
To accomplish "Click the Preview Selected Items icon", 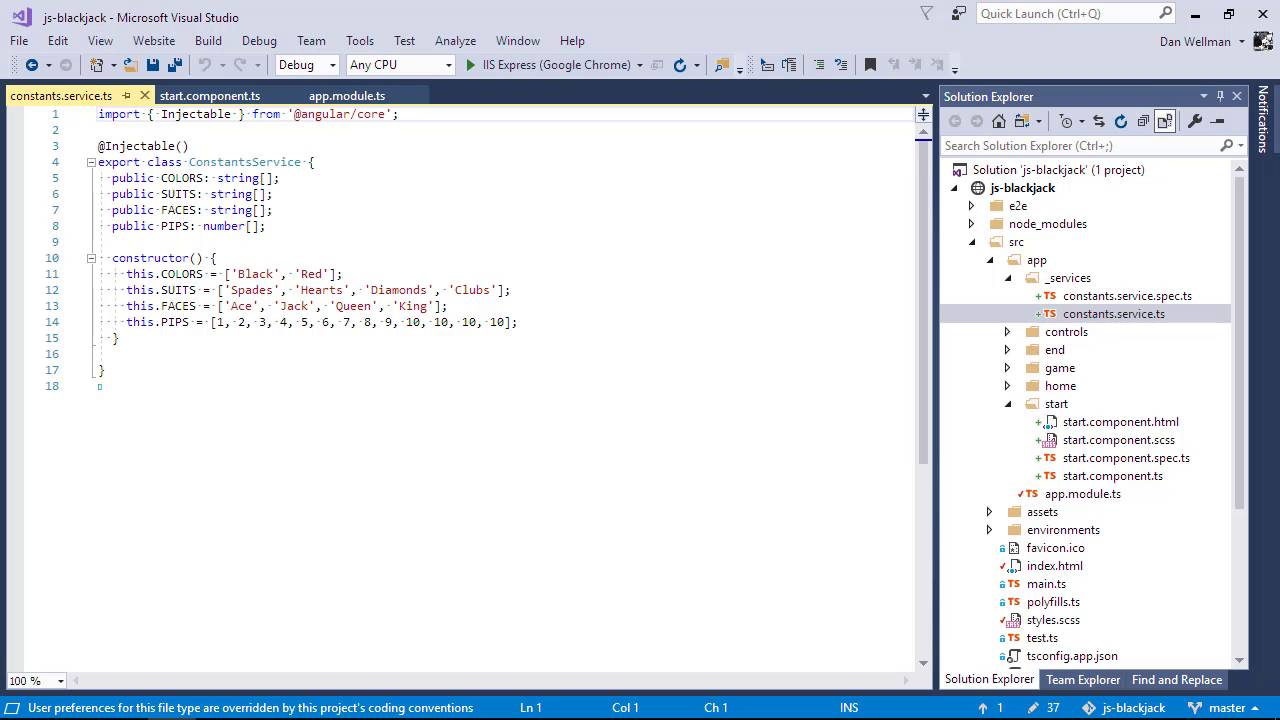I will (x=1217, y=121).
